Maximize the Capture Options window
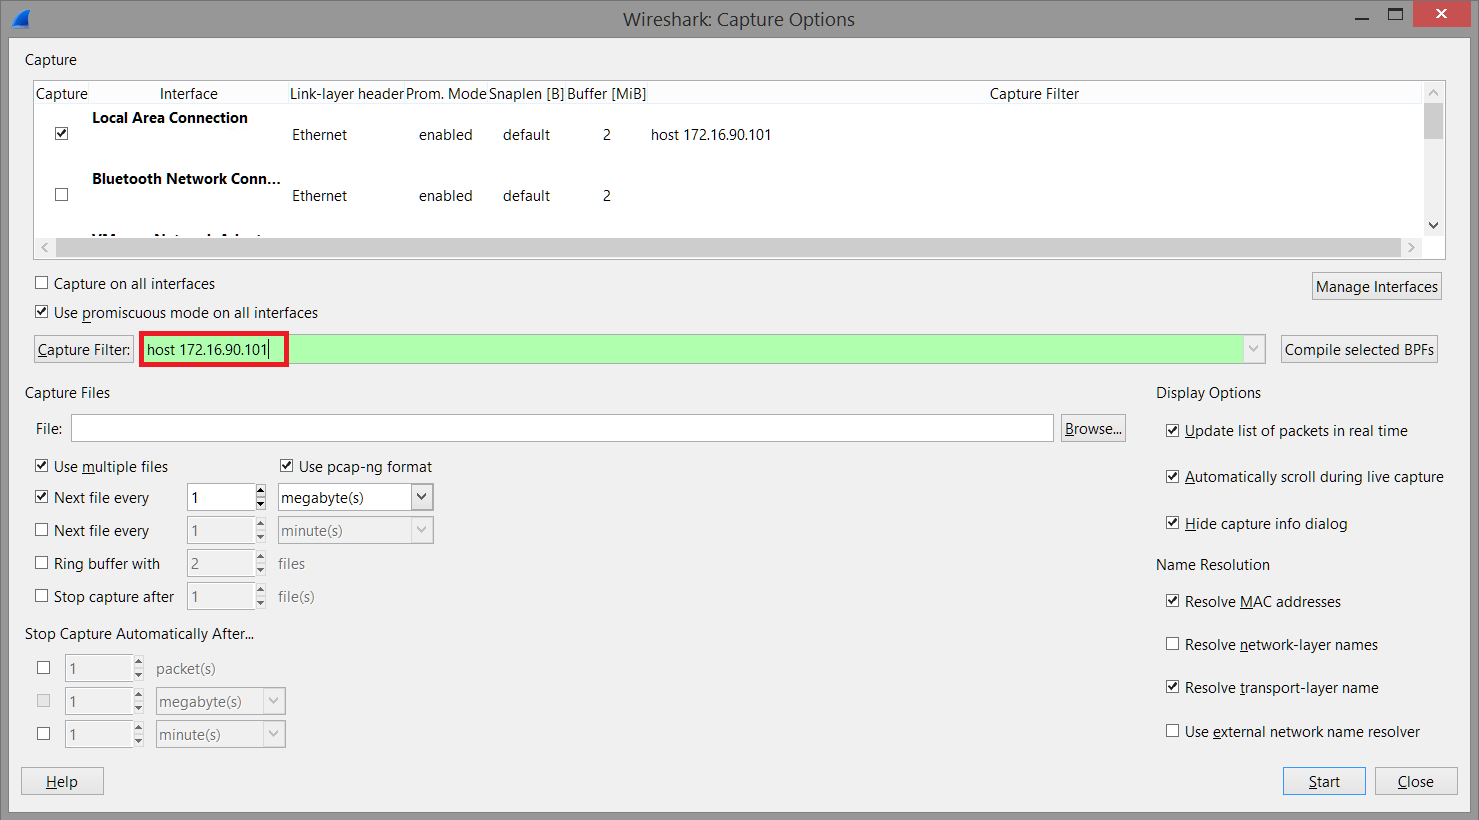The image size is (1479, 820). pos(1396,14)
